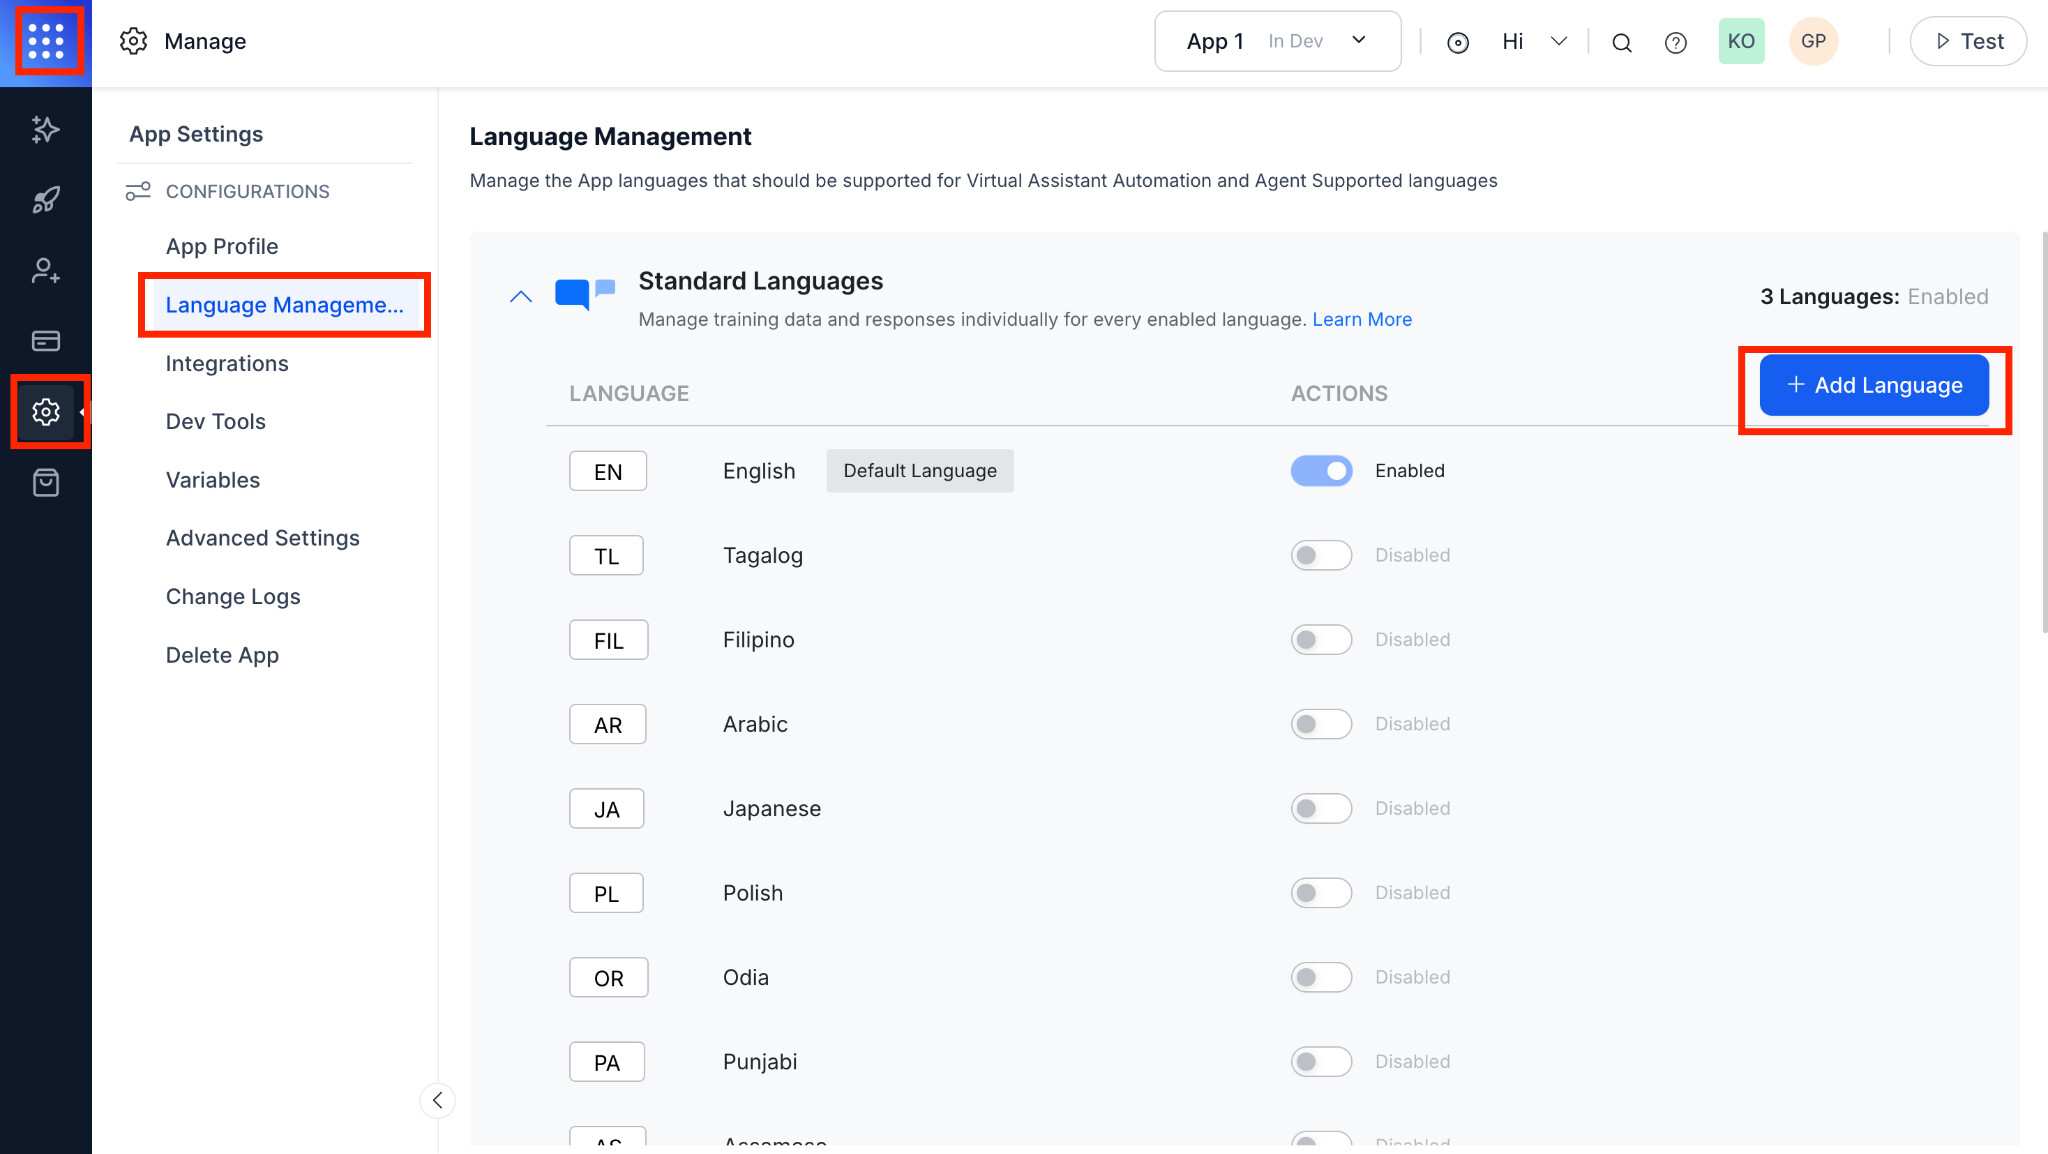Open the Learn More link
The width and height of the screenshot is (2048, 1154).
coord(1362,319)
